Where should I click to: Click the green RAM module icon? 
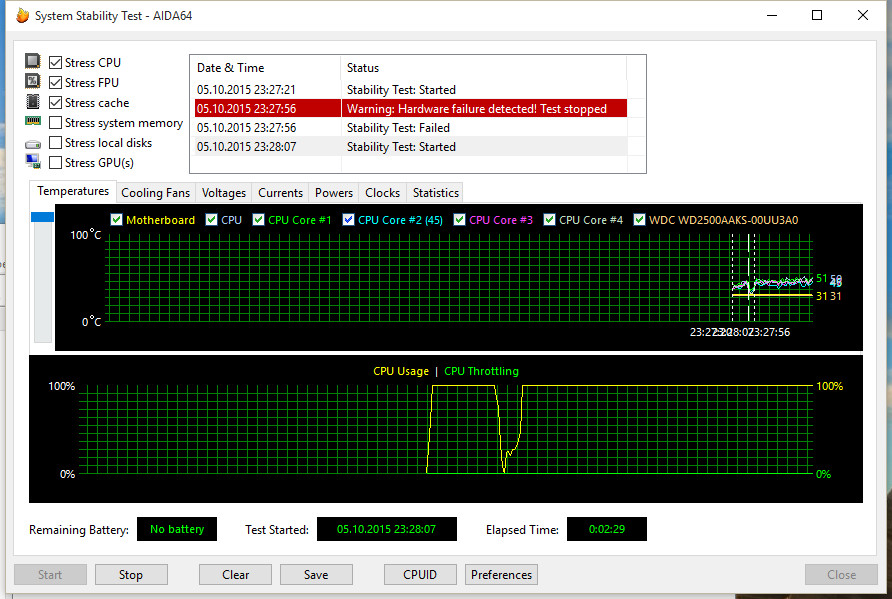33,121
